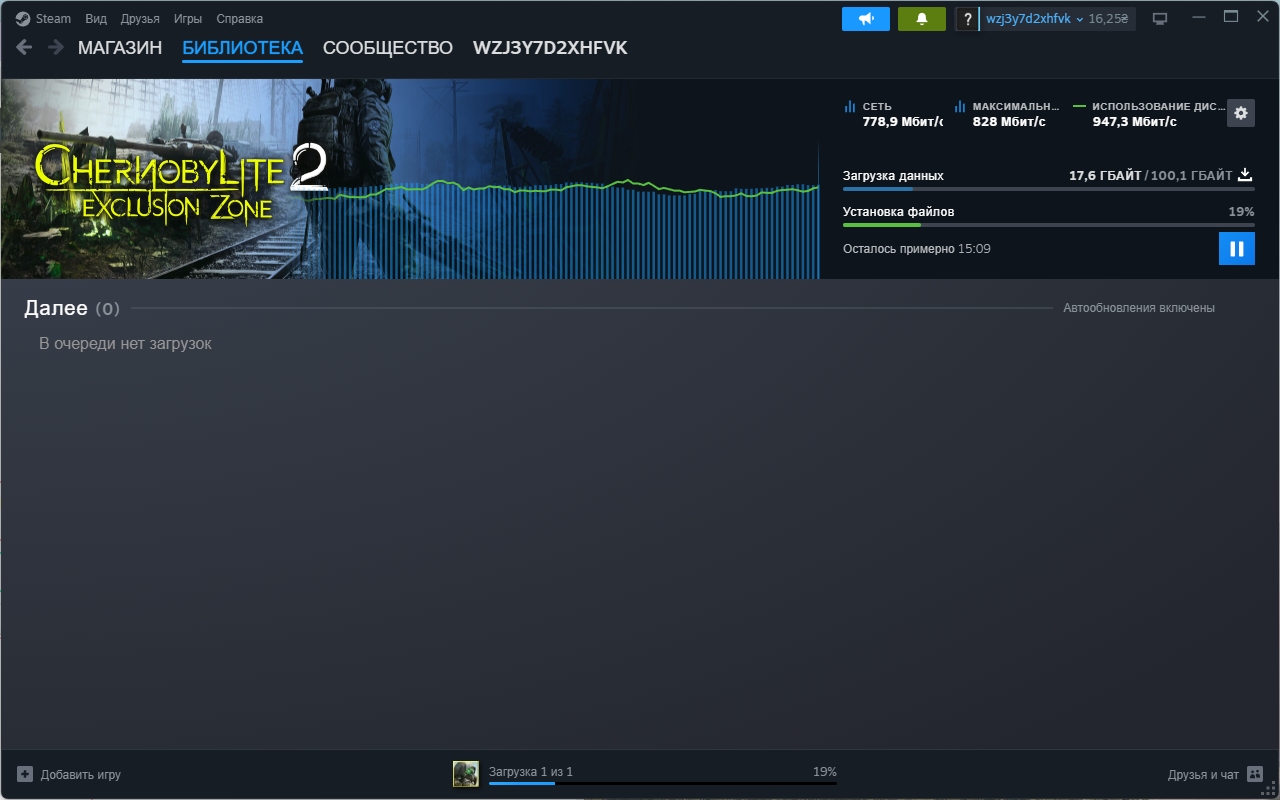Maximize the Steam window

(1231, 17)
